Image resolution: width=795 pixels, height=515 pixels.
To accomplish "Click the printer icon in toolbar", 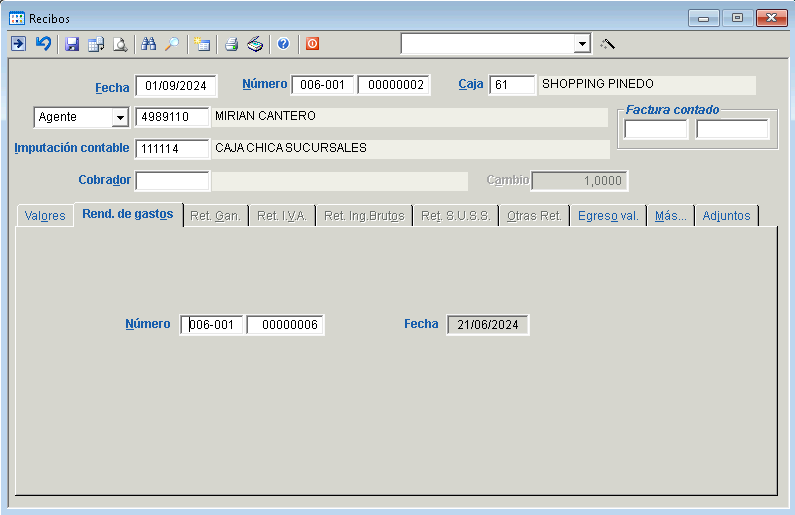I will tap(231, 44).
